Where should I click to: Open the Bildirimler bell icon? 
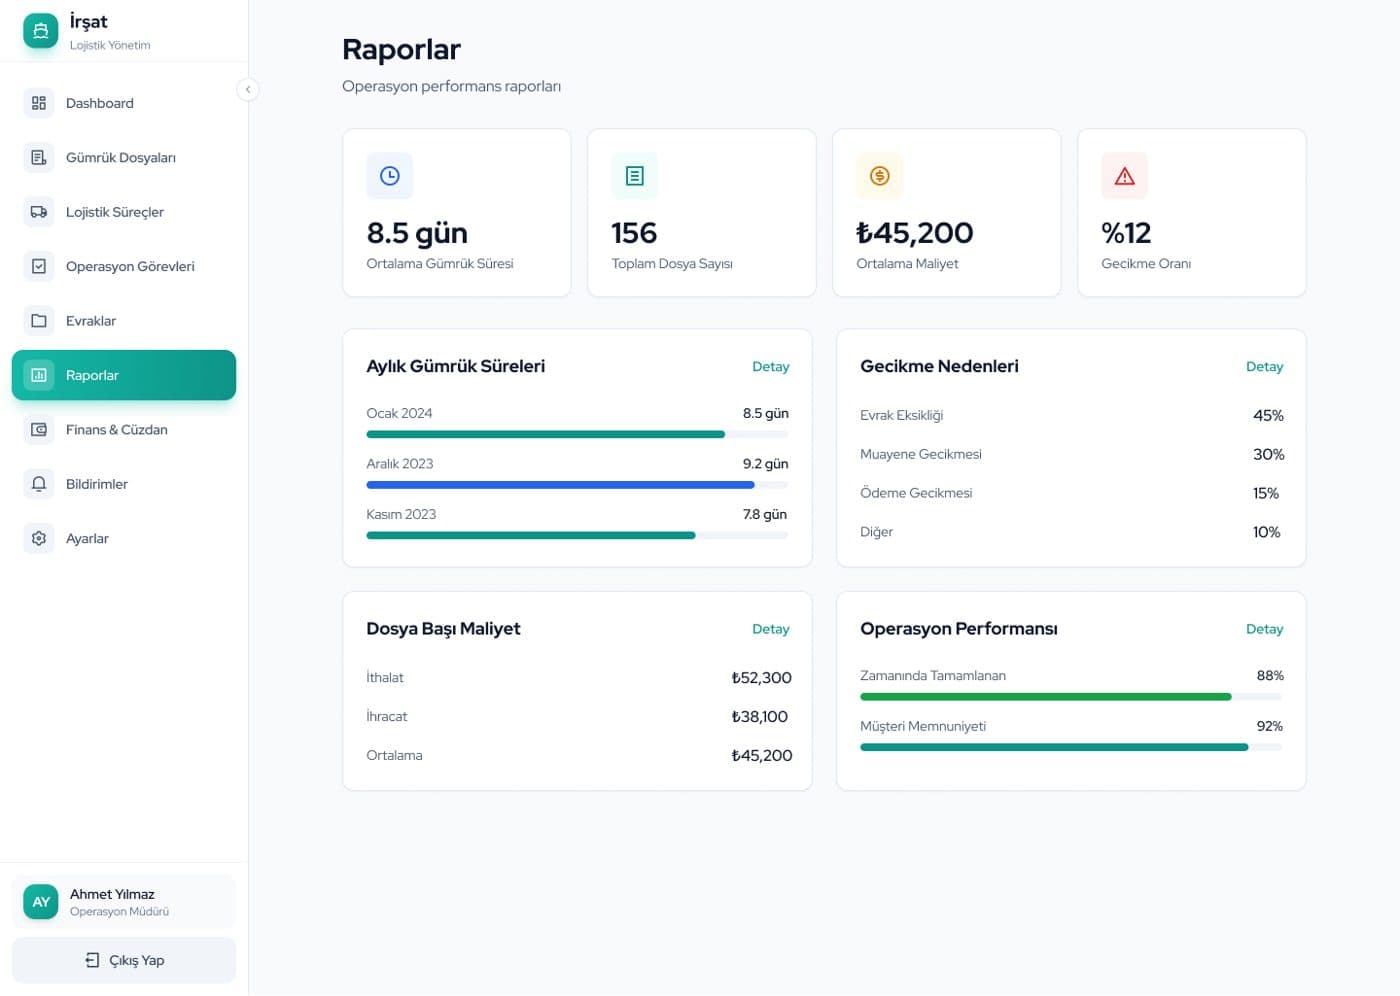tap(39, 484)
